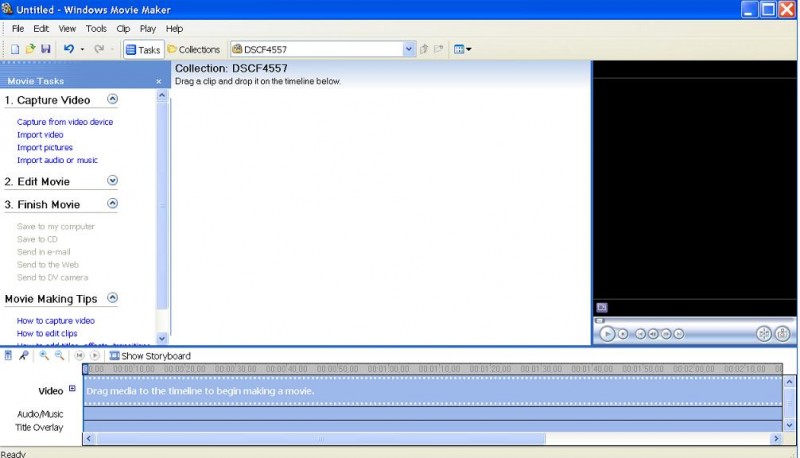Click How to capture video tip

56,321
